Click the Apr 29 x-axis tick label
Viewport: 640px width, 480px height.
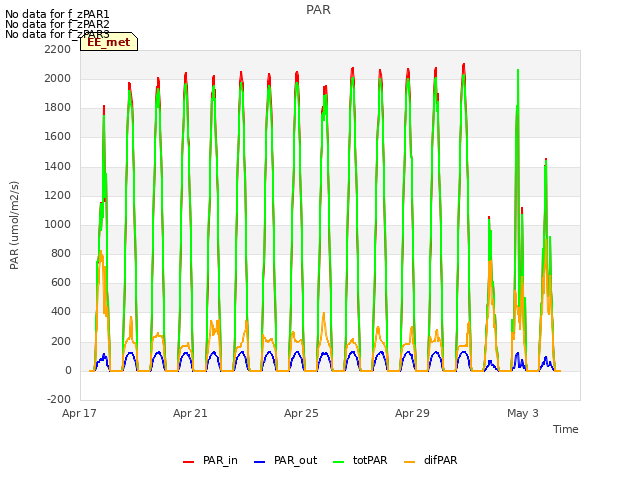click(x=412, y=413)
